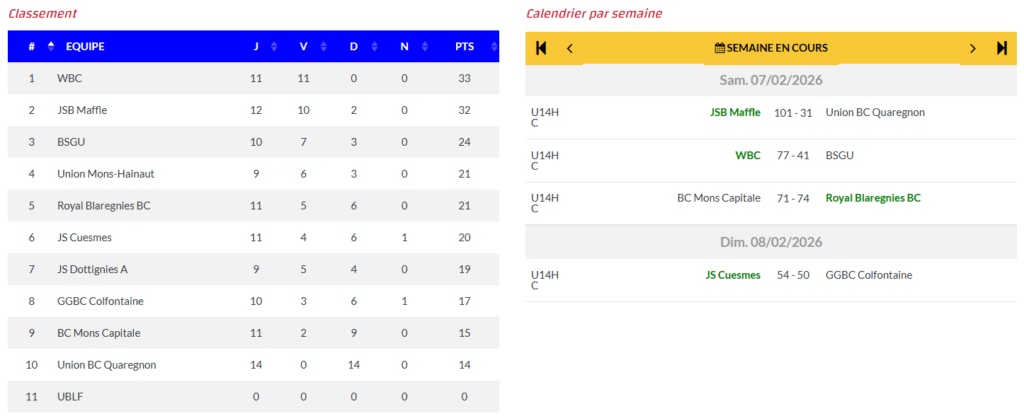Toggle rank sort arrow next to #
Viewport: 1024px width, 416px height.
tap(50, 46)
